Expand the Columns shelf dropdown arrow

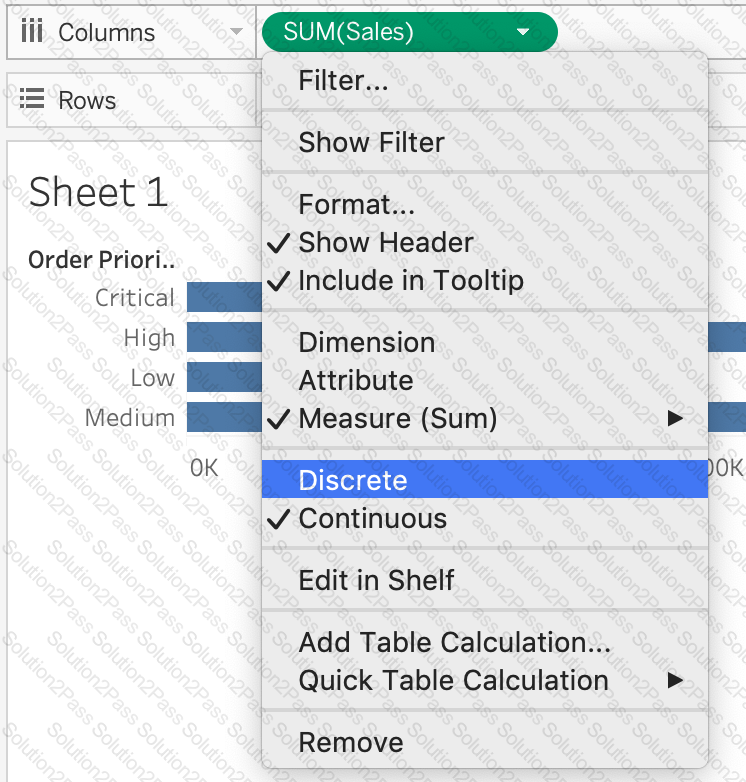pyautogui.click(x=237, y=32)
